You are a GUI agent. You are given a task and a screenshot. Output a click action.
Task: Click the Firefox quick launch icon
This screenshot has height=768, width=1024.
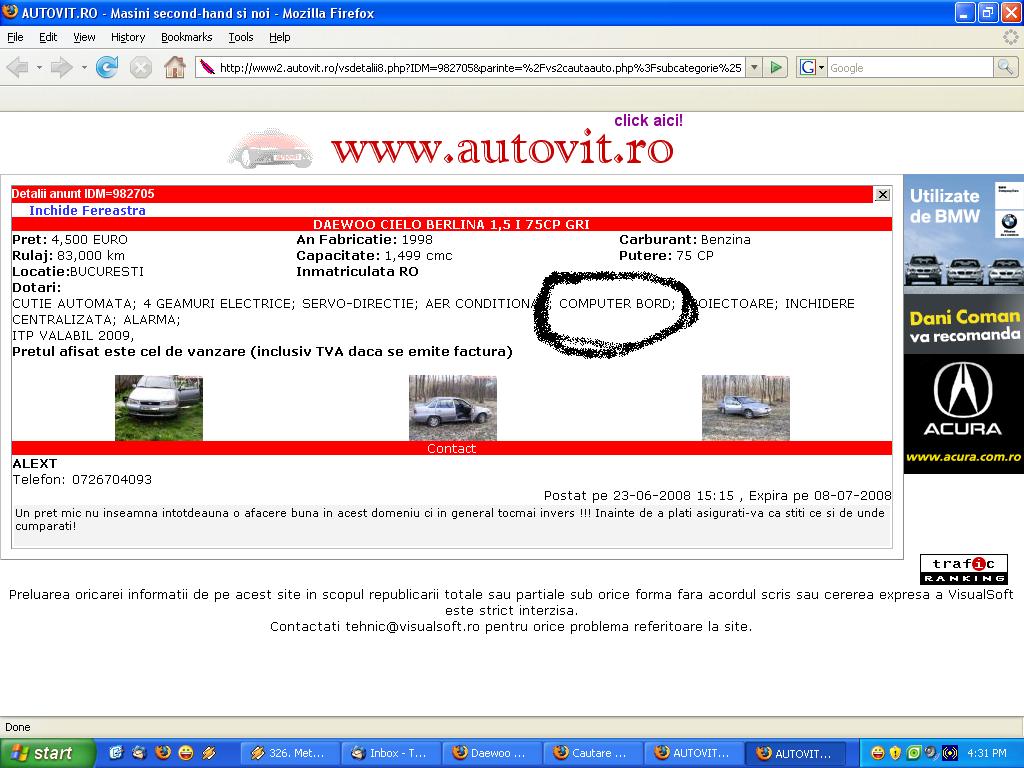pos(162,753)
